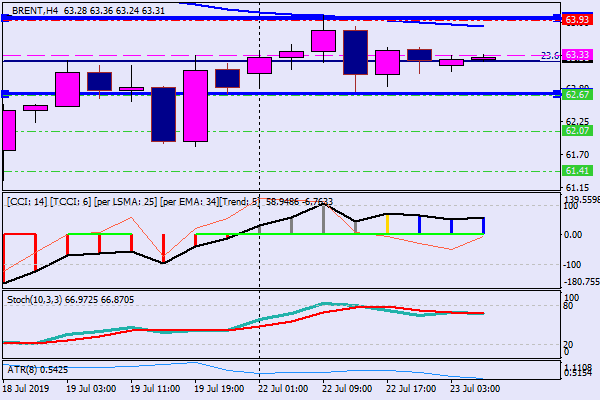Click the blue 62.67 price level tag
This screenshot has width=600, height=400.
[x=576, y=94]
